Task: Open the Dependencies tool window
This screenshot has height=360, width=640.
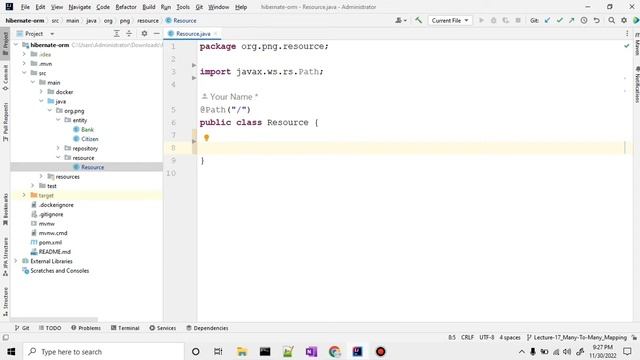Action: click(x=207, y=328)
